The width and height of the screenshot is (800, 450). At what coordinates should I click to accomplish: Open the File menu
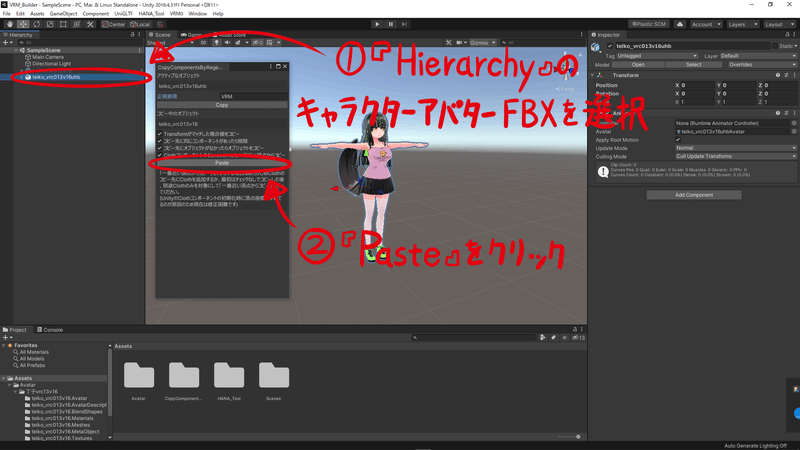click(7, 14)
